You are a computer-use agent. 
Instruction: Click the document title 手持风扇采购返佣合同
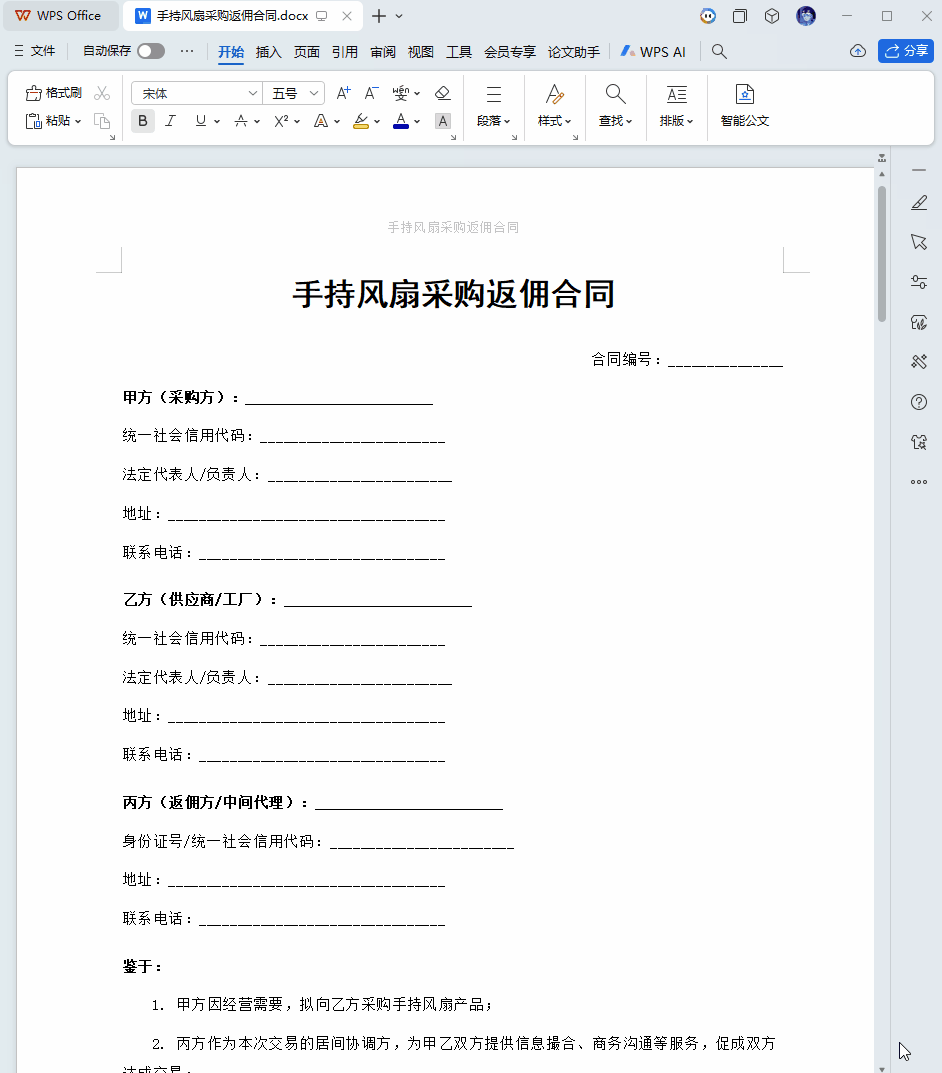[x=453, y=294]
